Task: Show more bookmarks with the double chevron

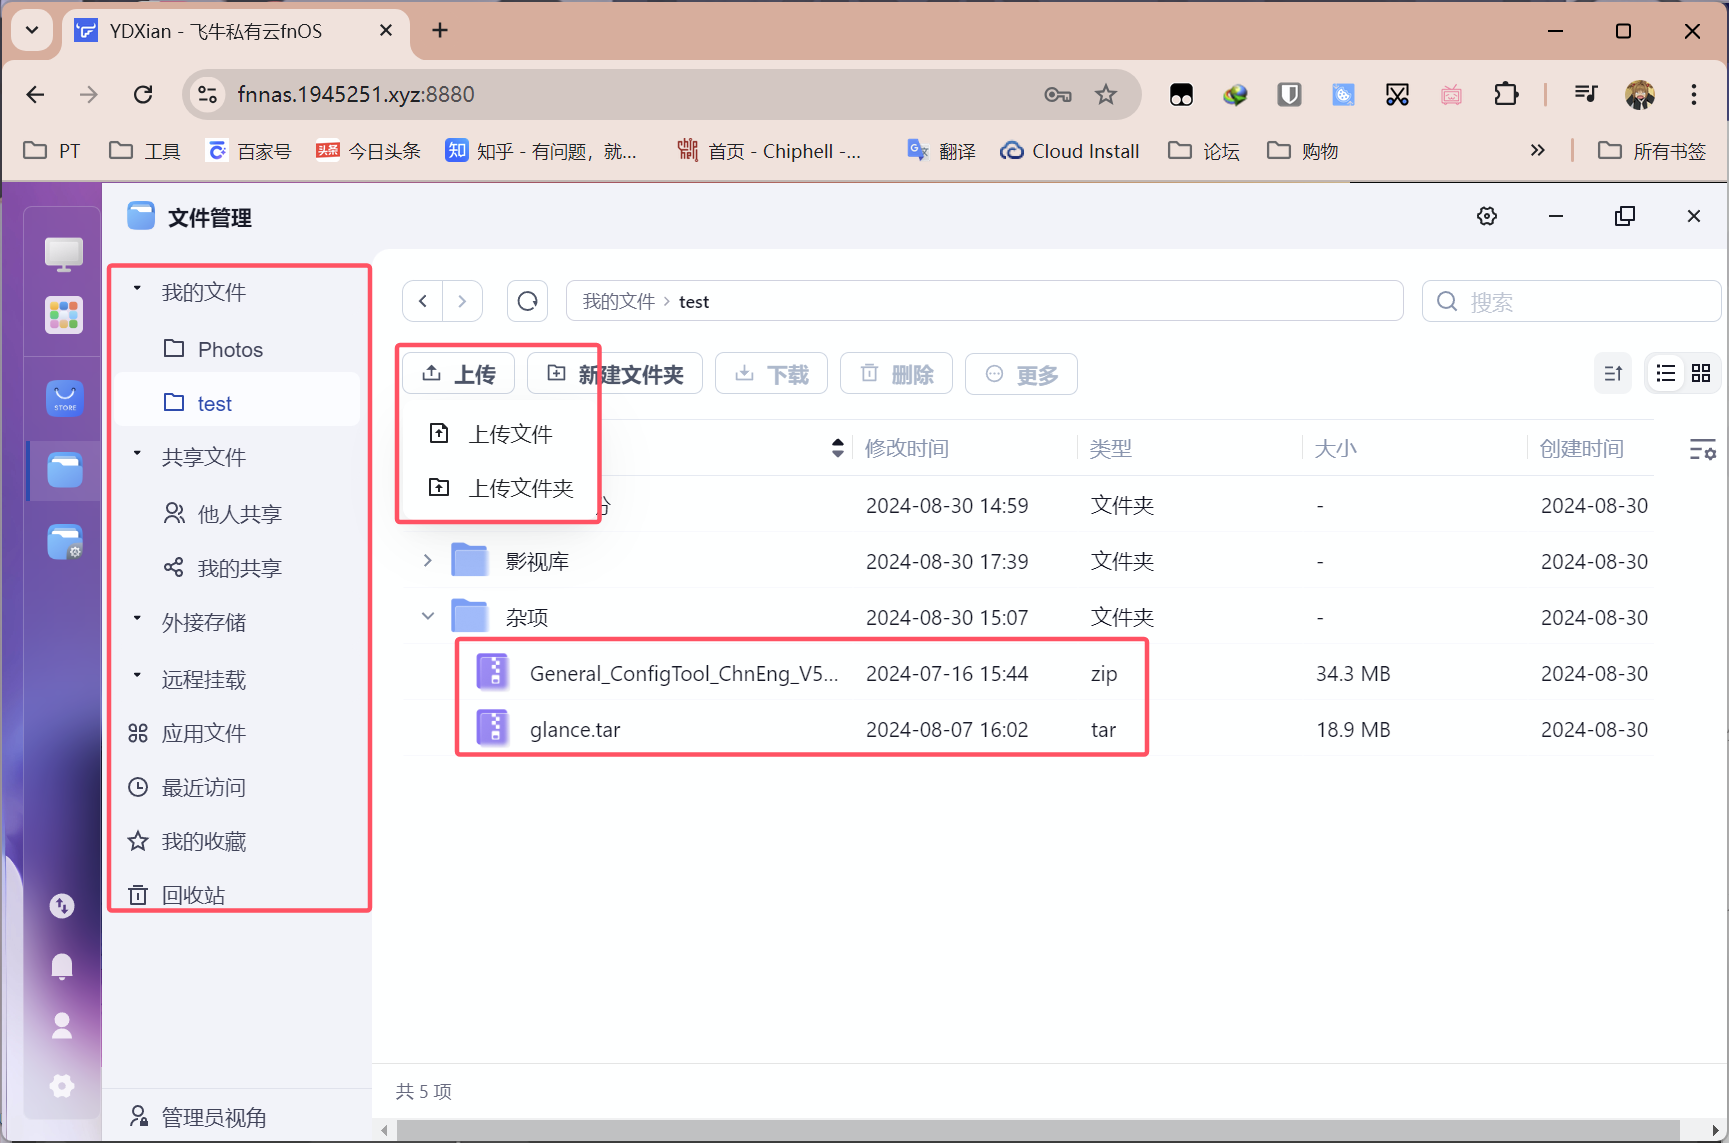Action: pos(1538,150)
